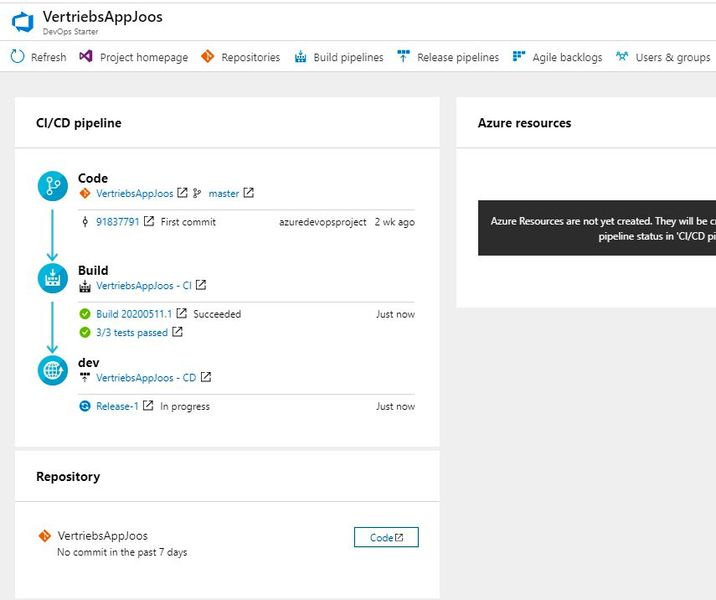Click blue in-progress icon for Release-1

(85, 406)
